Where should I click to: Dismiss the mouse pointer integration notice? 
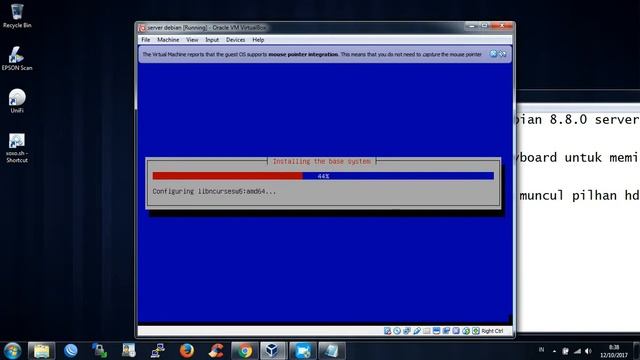pos(493,54)
